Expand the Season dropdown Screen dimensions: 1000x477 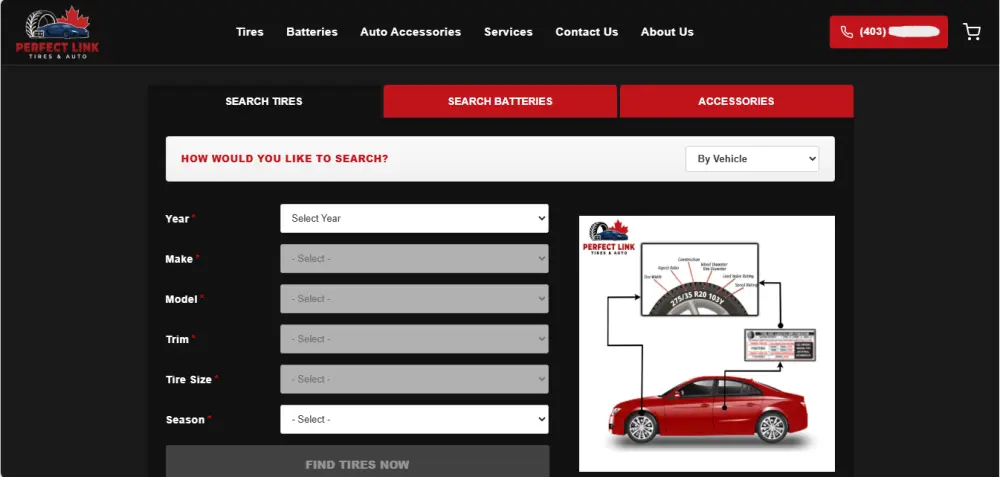pyautogui.click(x=414, y=419)
